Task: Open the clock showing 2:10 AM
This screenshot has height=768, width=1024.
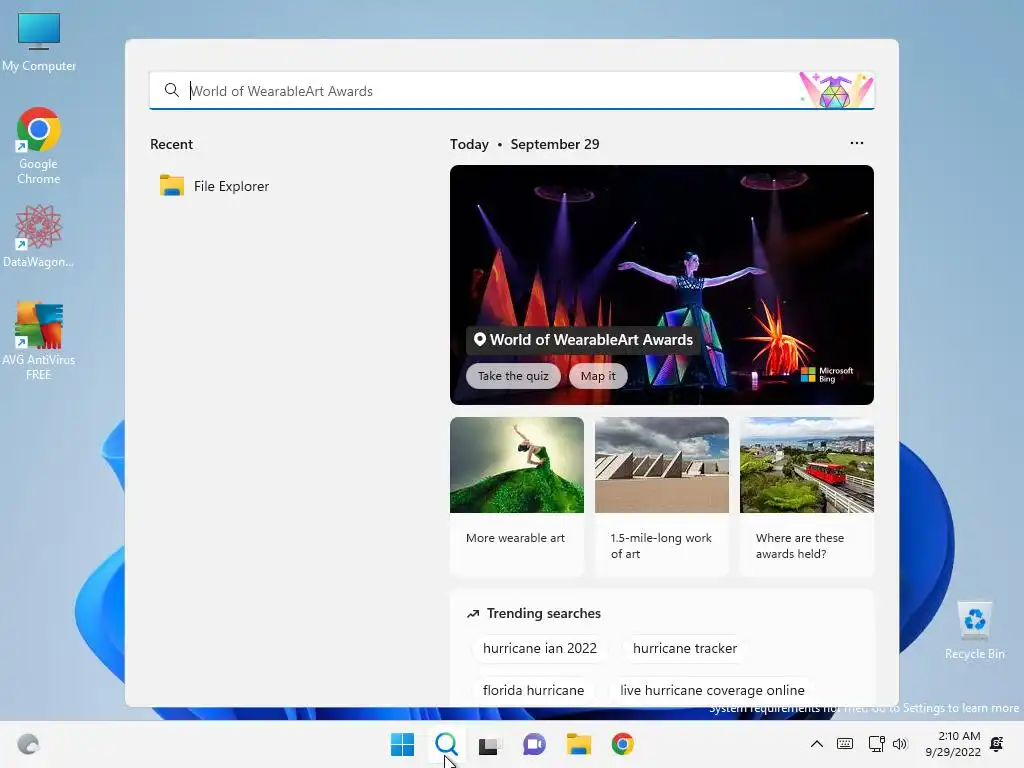Action: click(953, 744)
